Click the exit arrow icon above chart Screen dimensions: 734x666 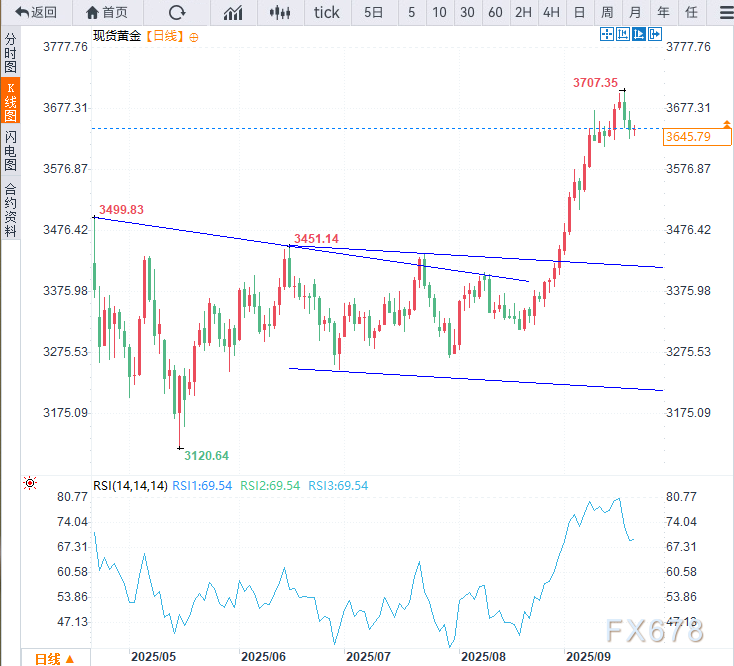click(655, 34)
